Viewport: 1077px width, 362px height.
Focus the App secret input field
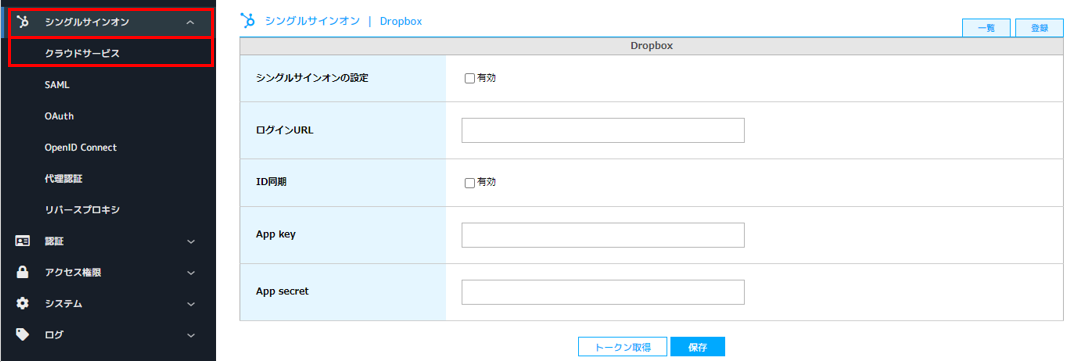click(603, 292)
